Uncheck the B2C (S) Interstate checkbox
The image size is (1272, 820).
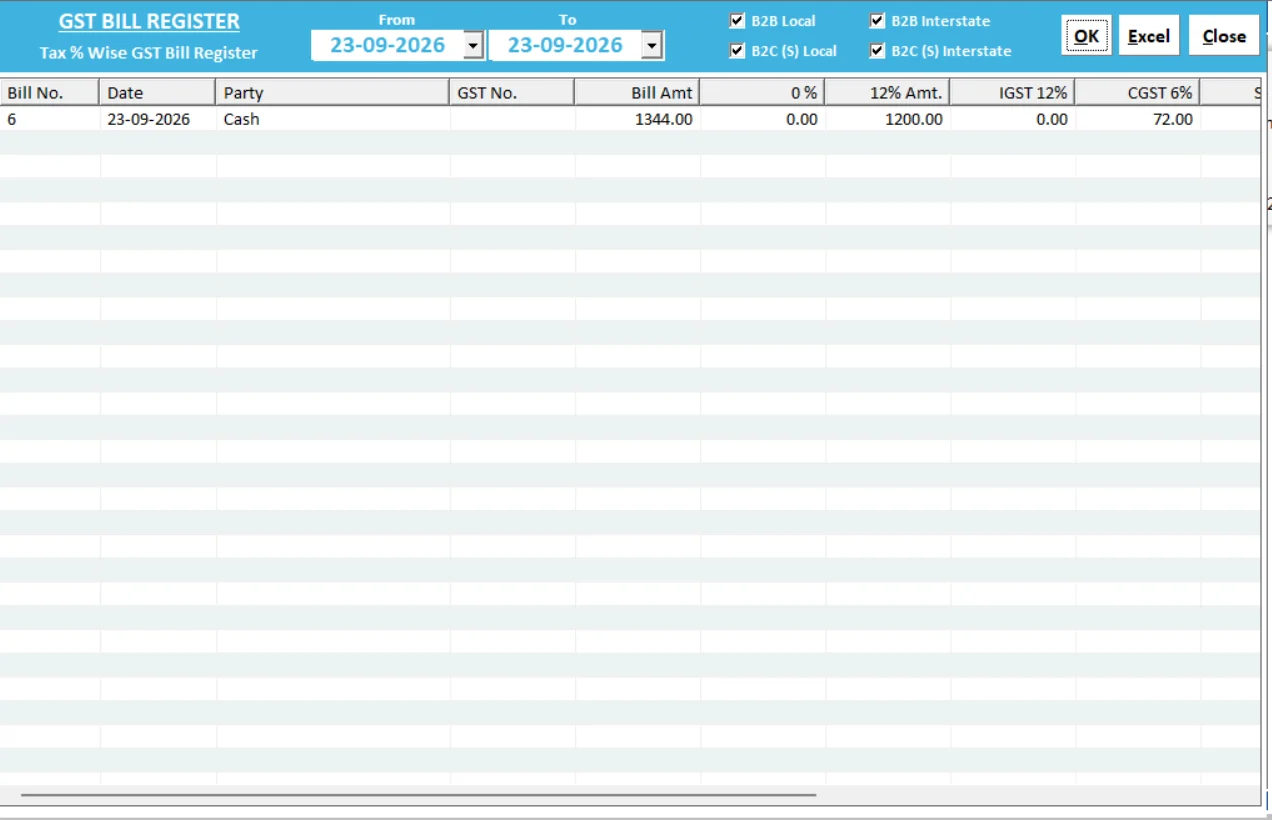click(878, 50)
